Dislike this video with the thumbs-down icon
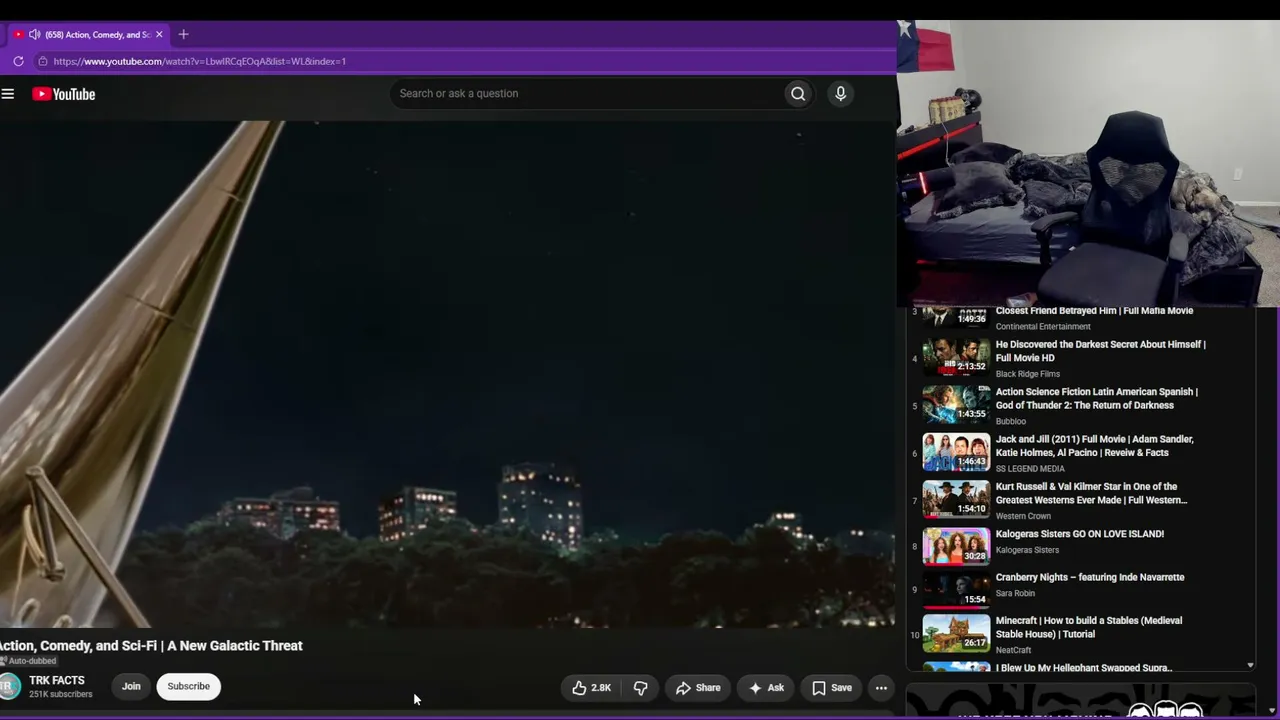 pyautogui.click(x=641, y=688)
